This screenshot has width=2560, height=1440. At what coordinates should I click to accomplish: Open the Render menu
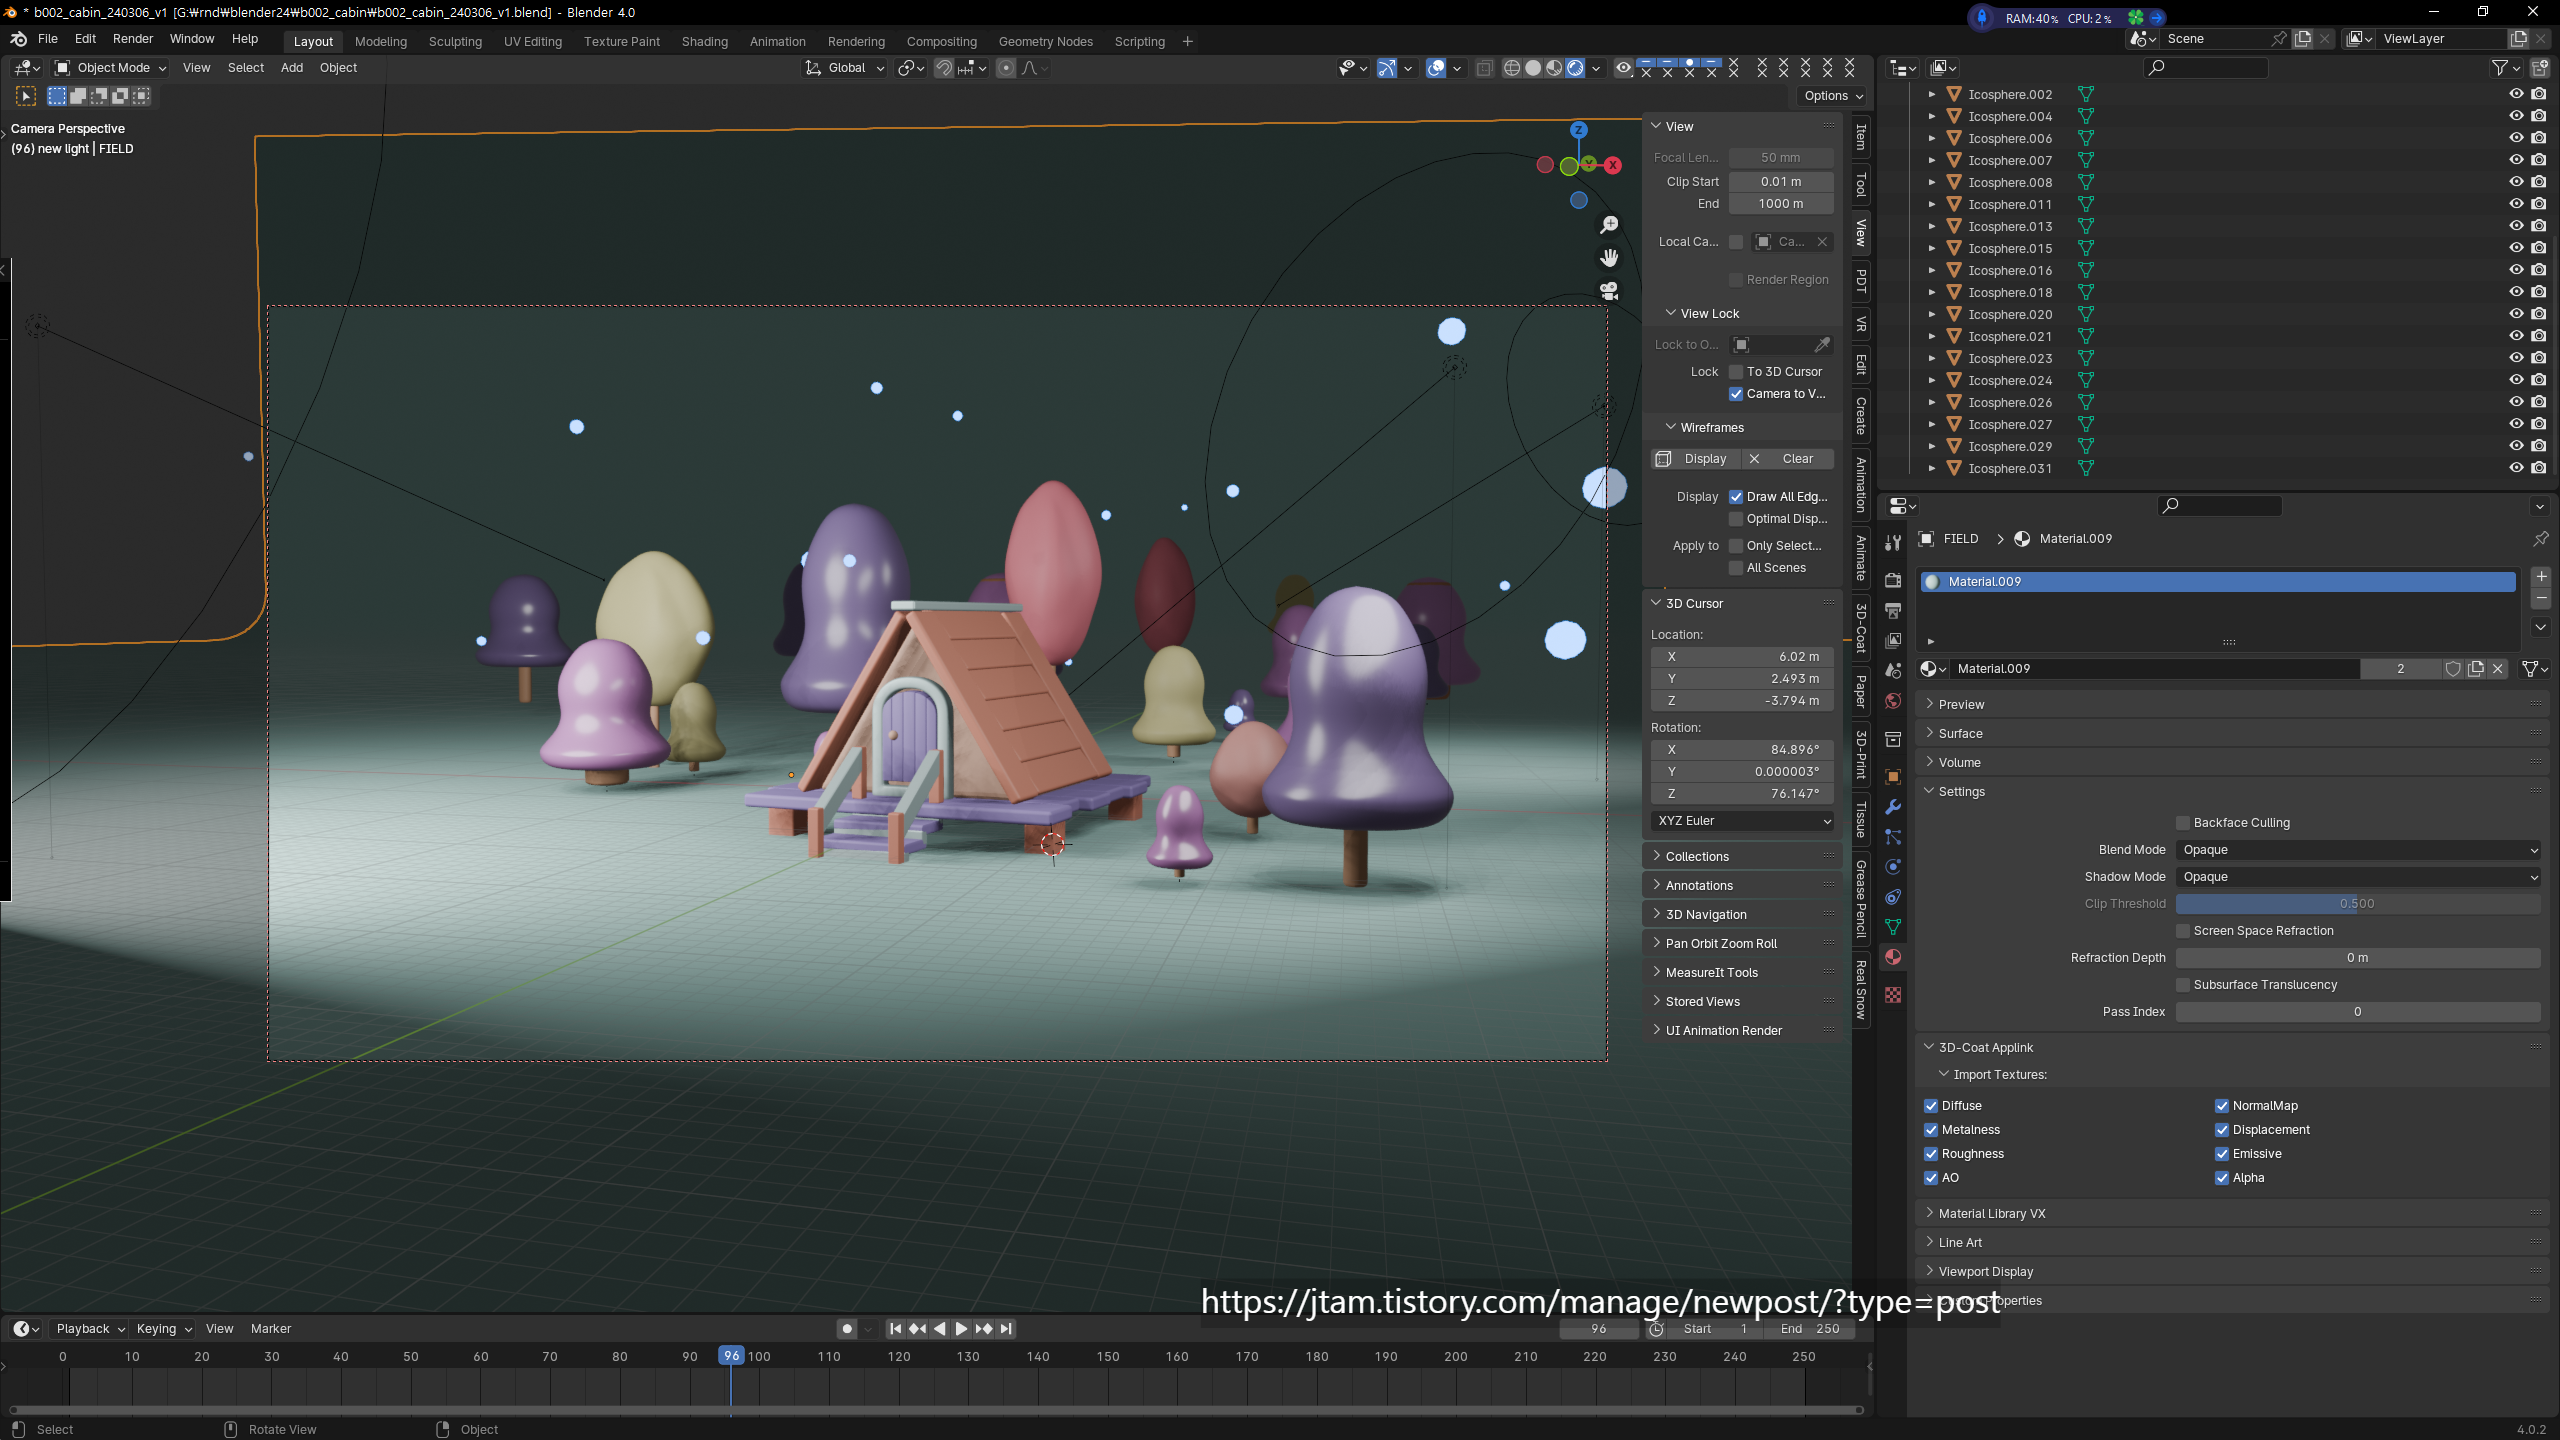coord(133,39)
